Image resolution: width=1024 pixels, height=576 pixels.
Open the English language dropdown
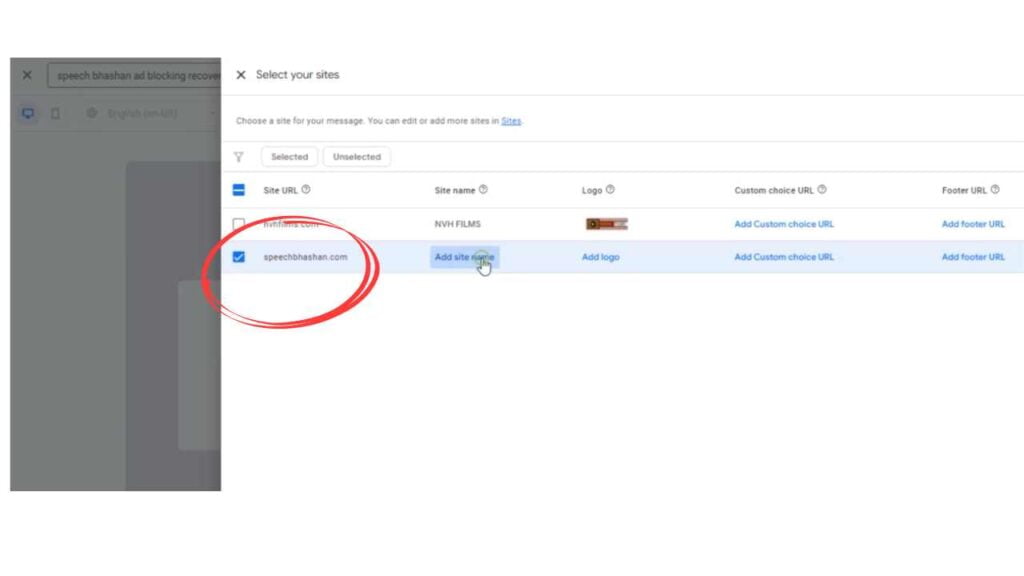tap(150, 114)
